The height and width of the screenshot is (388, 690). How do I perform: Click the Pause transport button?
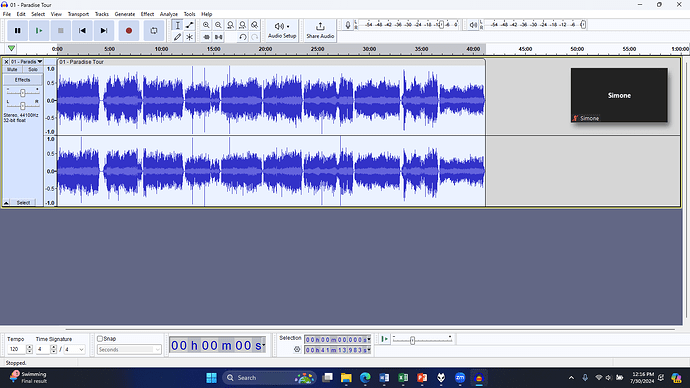[18, 31]
